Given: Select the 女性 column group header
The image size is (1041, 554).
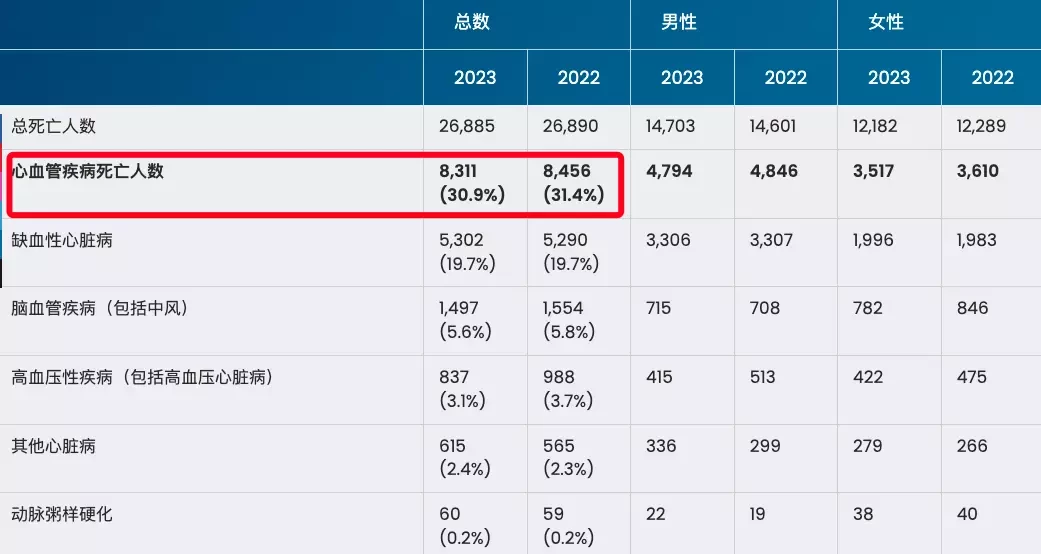Looking at the screenshot, I should [886, 22].
